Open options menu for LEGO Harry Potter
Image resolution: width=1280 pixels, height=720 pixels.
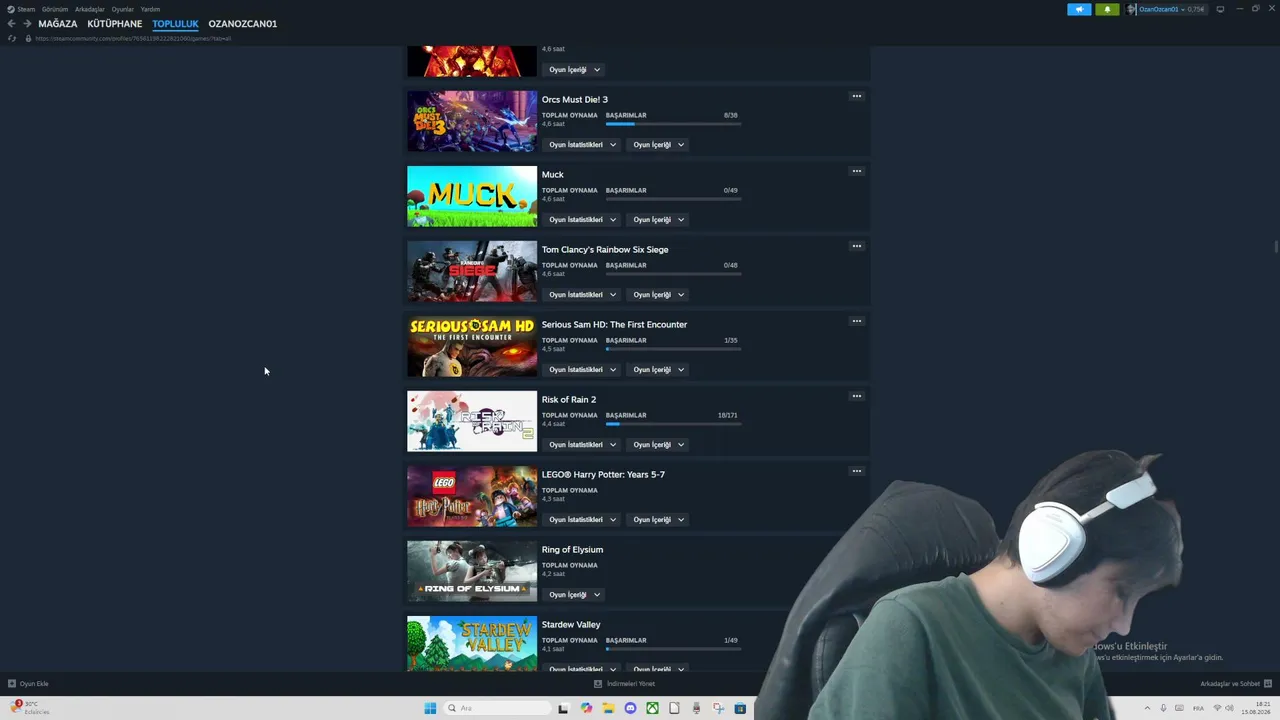coord(856,471)
